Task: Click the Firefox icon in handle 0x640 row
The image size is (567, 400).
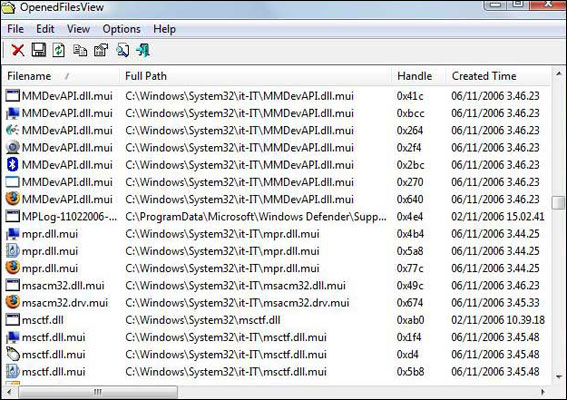Action: 12,199
